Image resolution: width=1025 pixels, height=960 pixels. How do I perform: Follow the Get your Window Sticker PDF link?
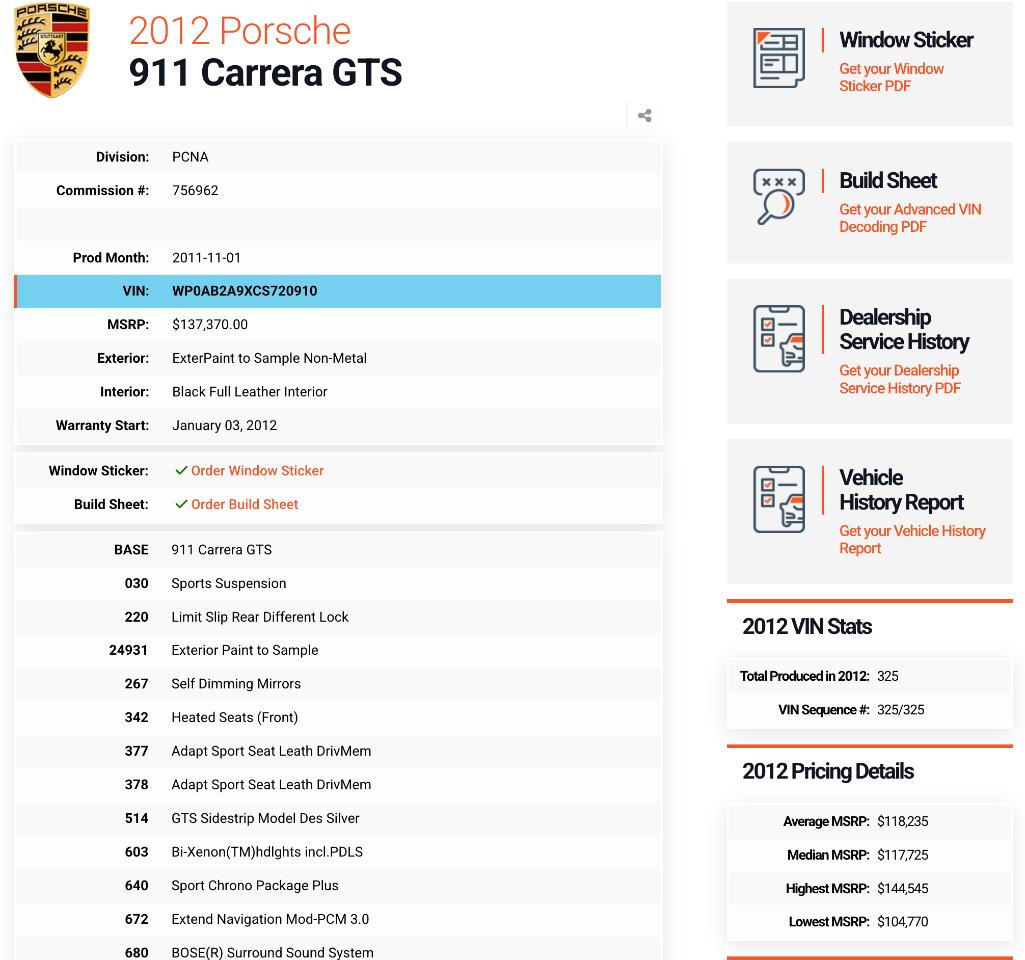[891, 77]
